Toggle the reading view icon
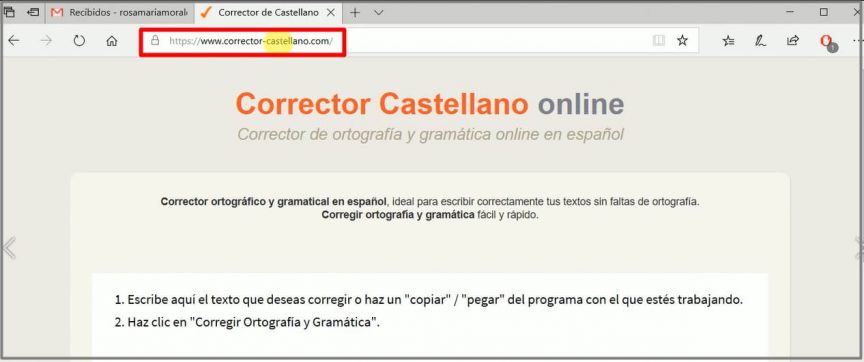This screenshot has height=362, width=864. [658, 40]
